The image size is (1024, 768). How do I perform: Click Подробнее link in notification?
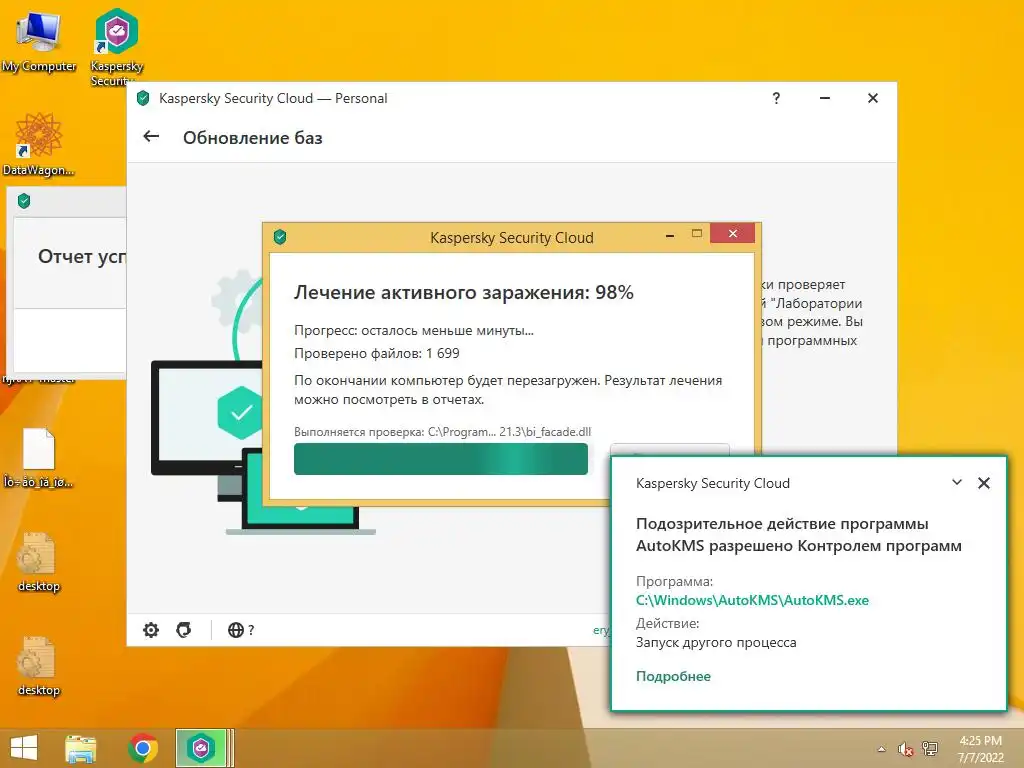[673, 676]
